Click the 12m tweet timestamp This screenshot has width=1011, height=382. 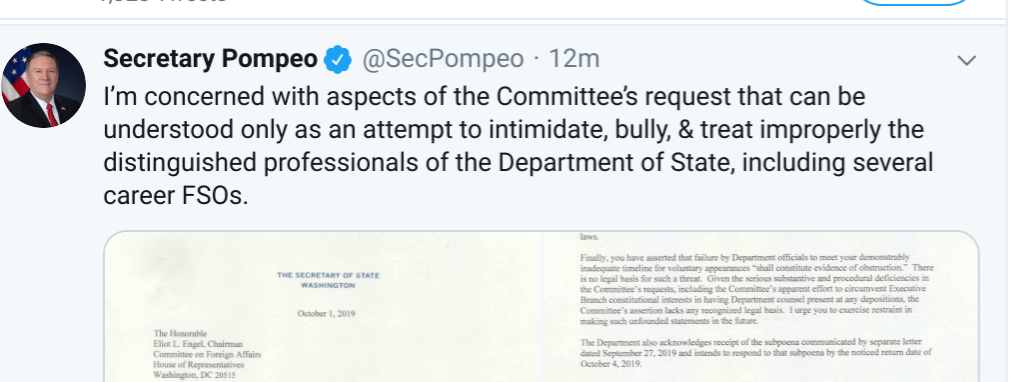tap(574, 59)
